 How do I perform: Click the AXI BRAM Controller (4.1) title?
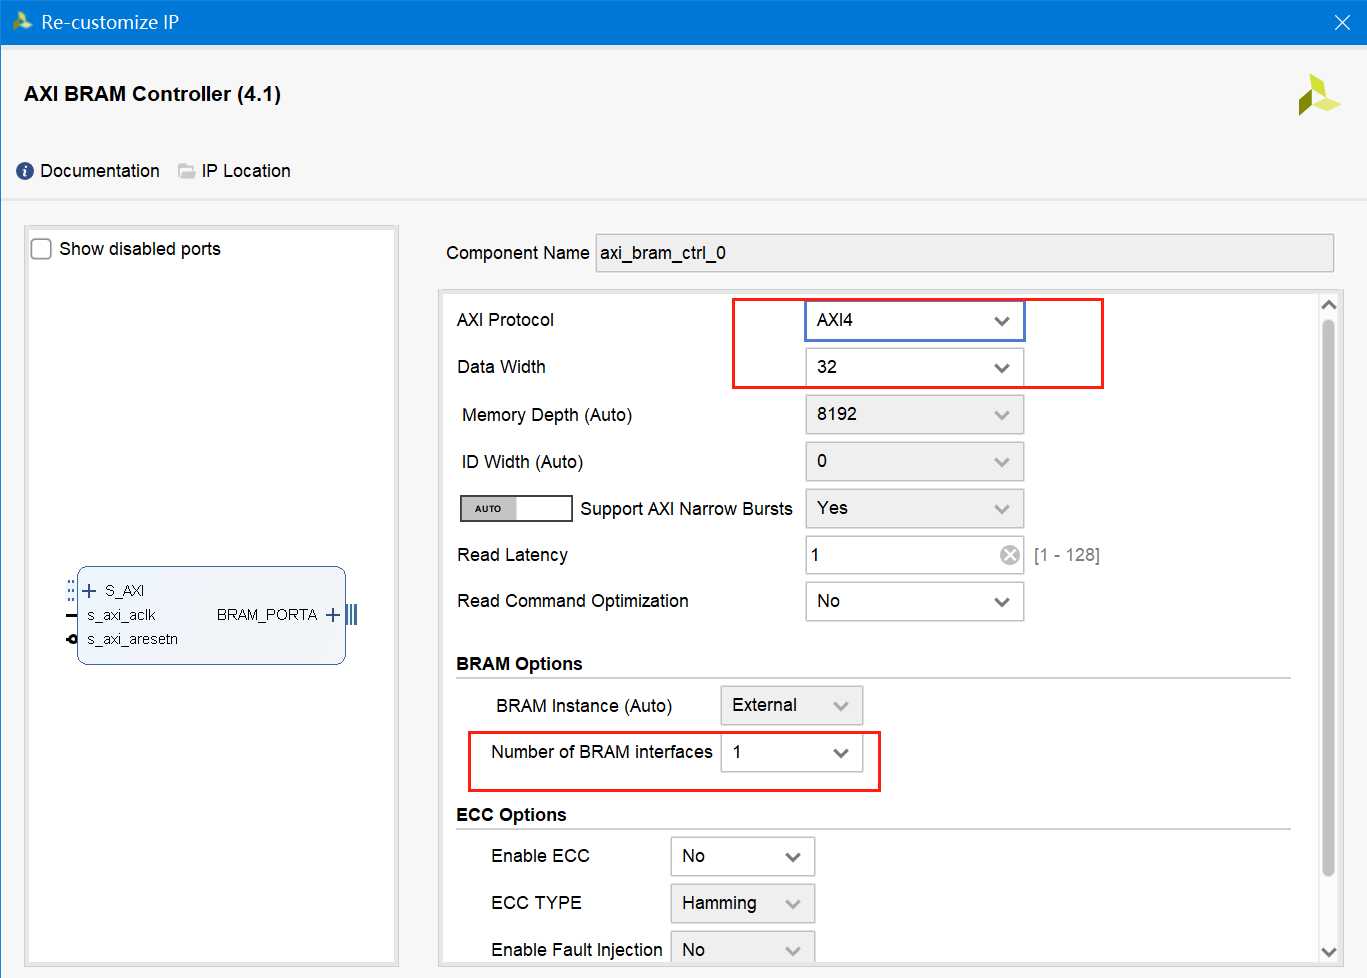pyautogui.click(x=152, y=94)
